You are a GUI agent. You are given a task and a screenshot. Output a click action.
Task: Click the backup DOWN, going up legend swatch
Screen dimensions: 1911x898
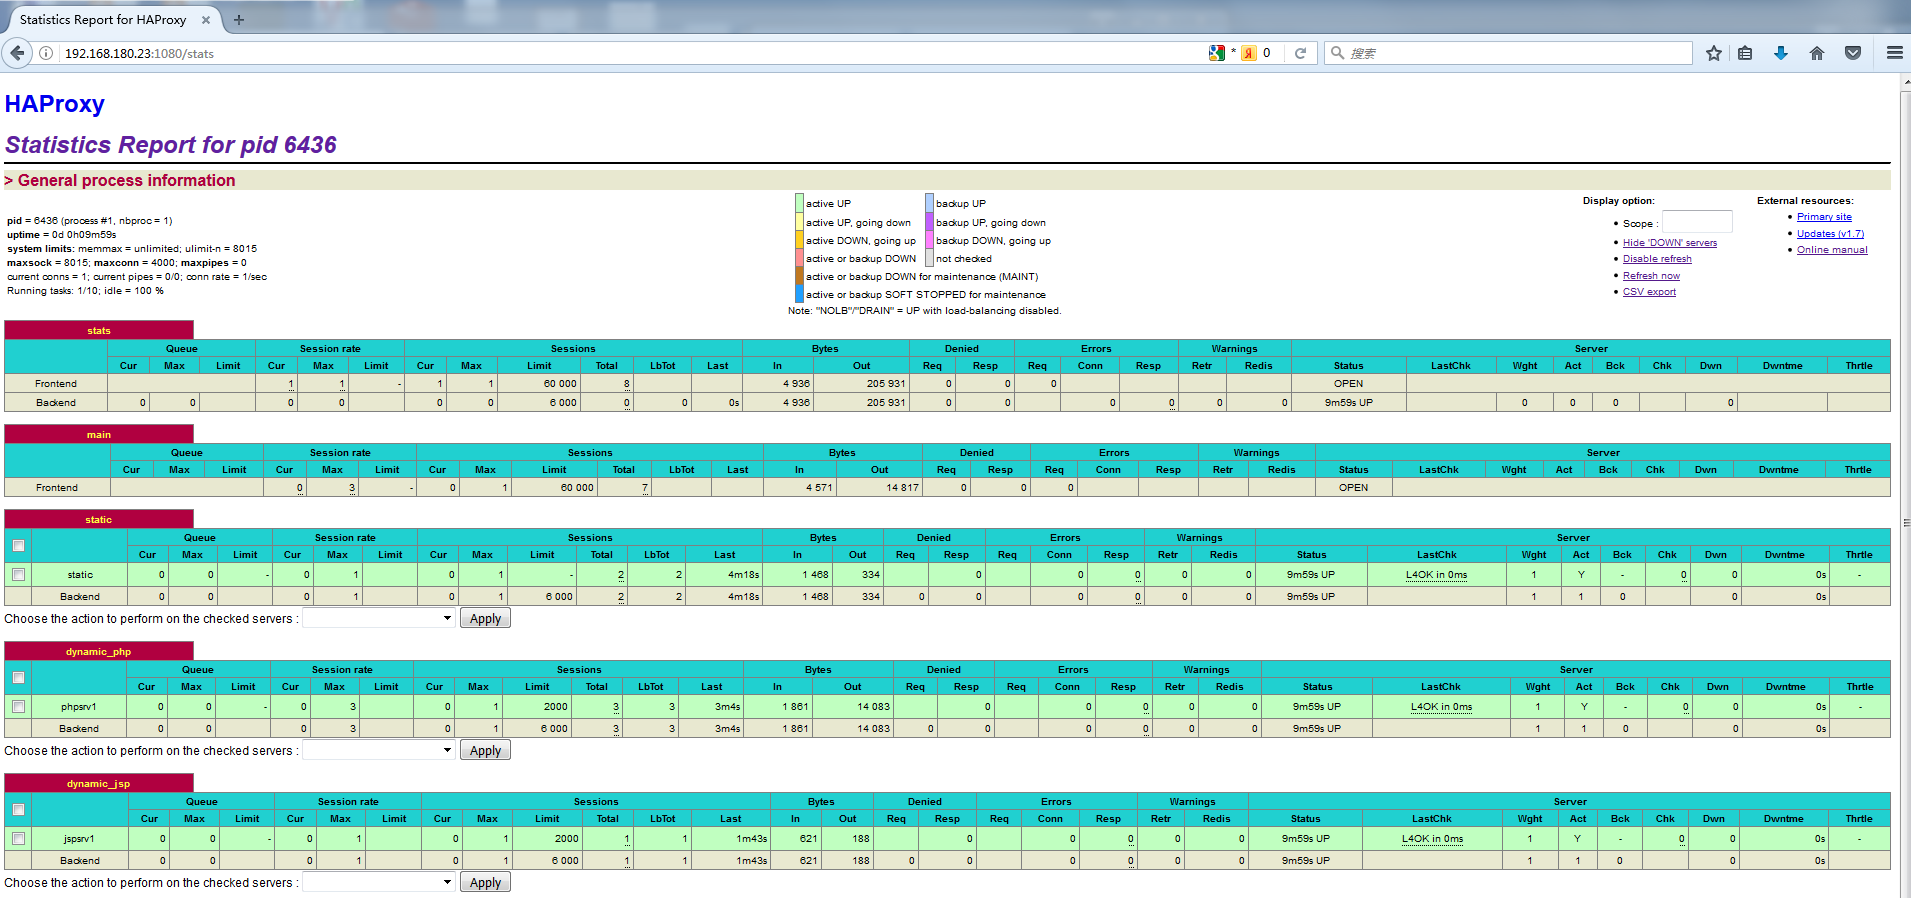[929, 240]
